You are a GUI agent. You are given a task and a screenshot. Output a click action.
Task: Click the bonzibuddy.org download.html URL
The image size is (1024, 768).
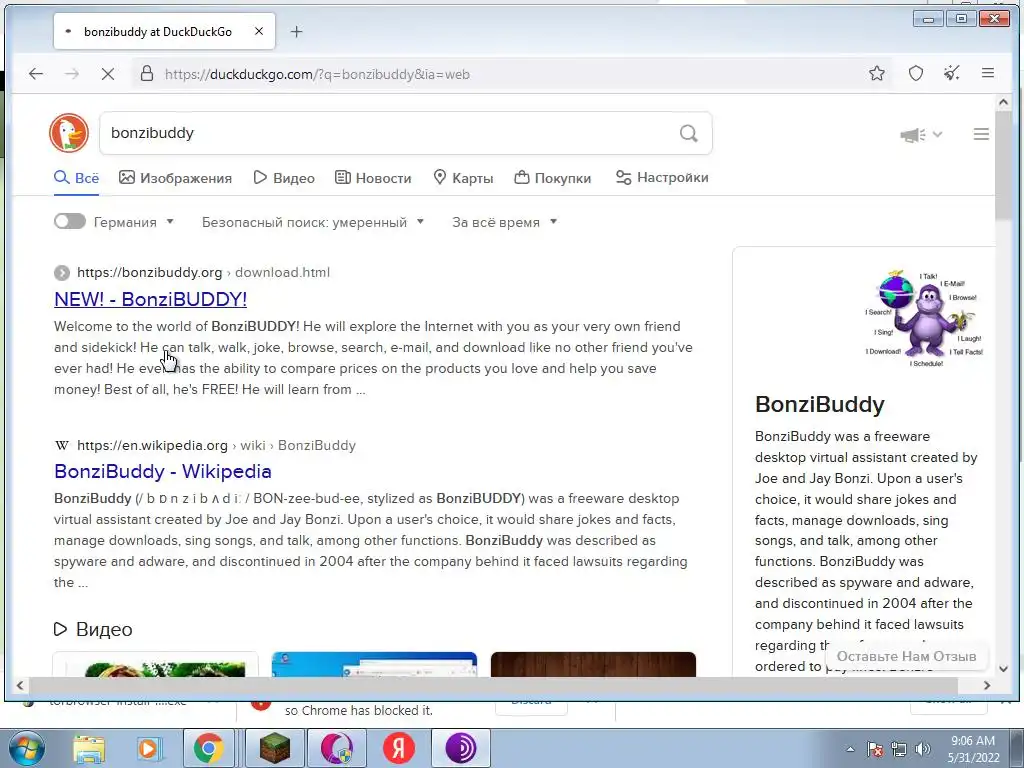203,272
